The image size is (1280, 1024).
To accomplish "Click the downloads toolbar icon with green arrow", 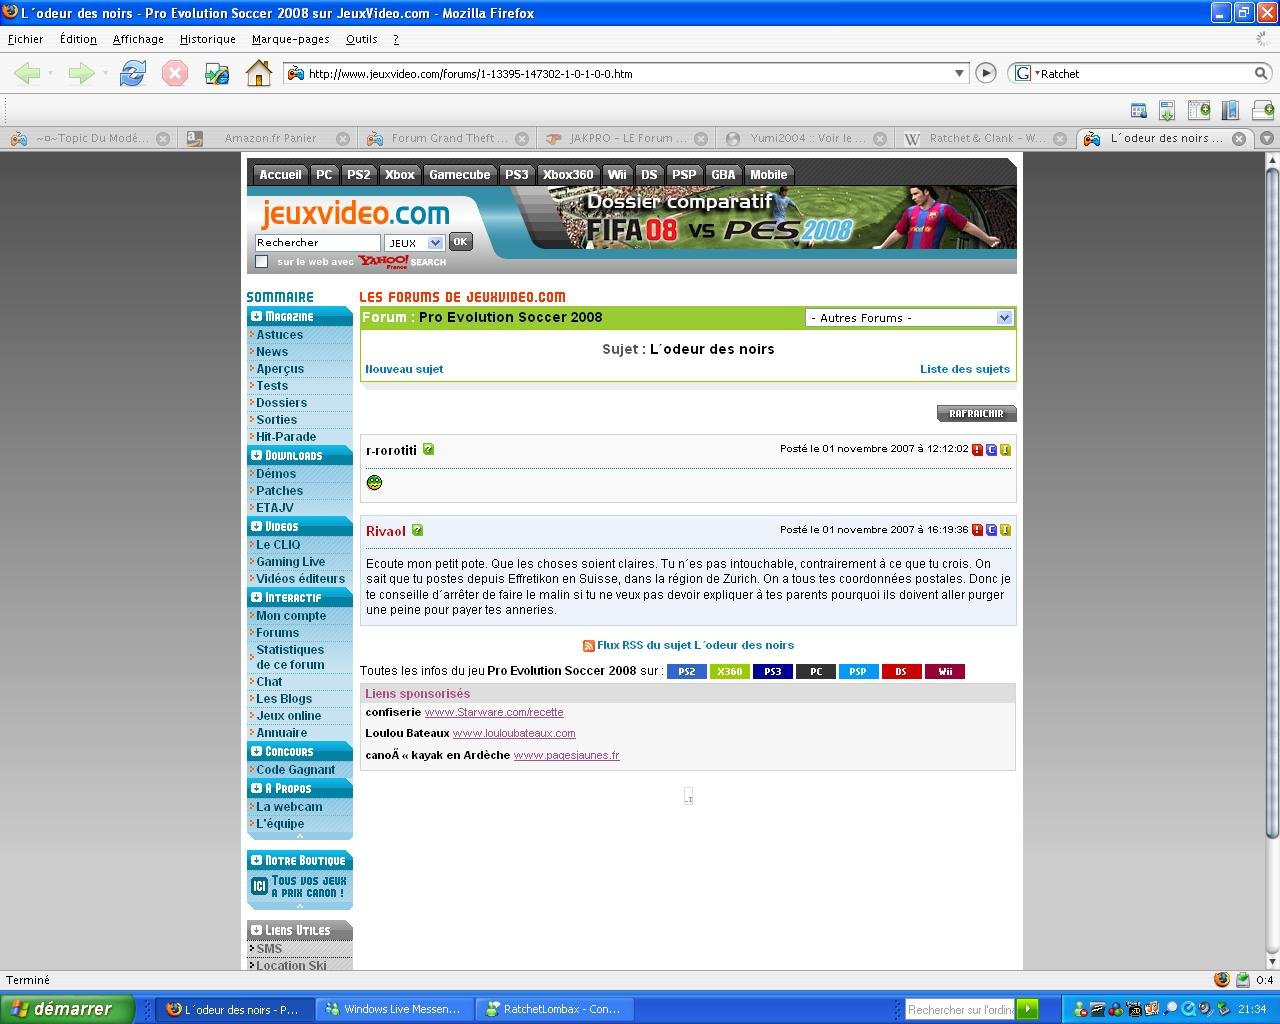I will pyautogui.click(x=1167, y=110).
